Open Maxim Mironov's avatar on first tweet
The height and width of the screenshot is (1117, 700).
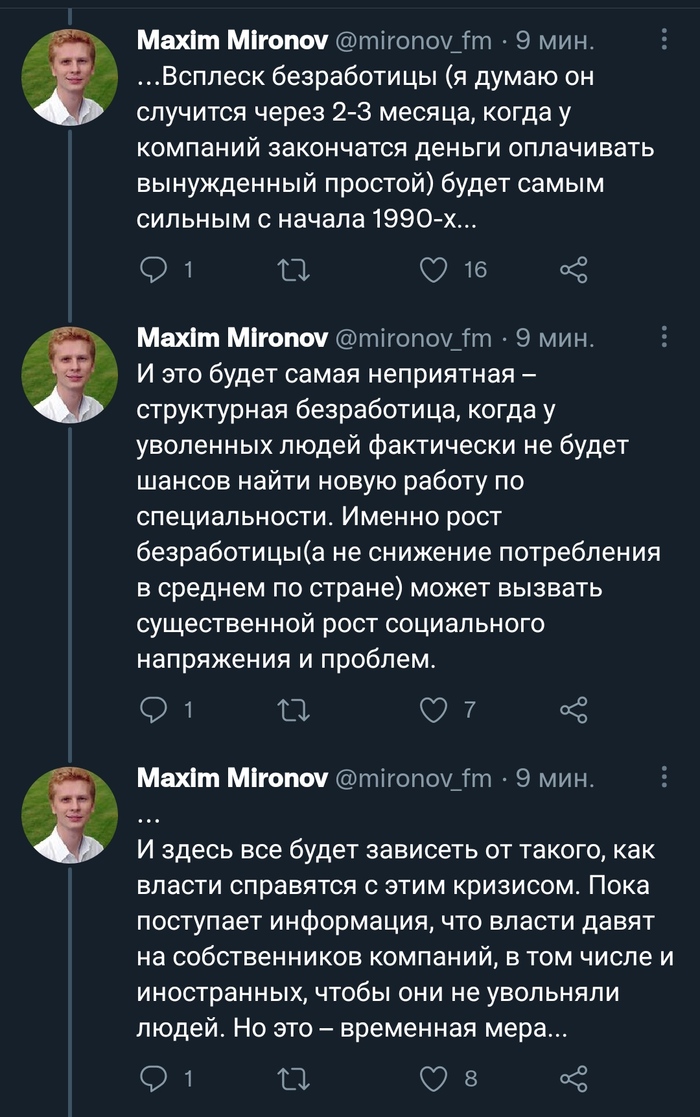pyautogui.click(x=71, y=77)
